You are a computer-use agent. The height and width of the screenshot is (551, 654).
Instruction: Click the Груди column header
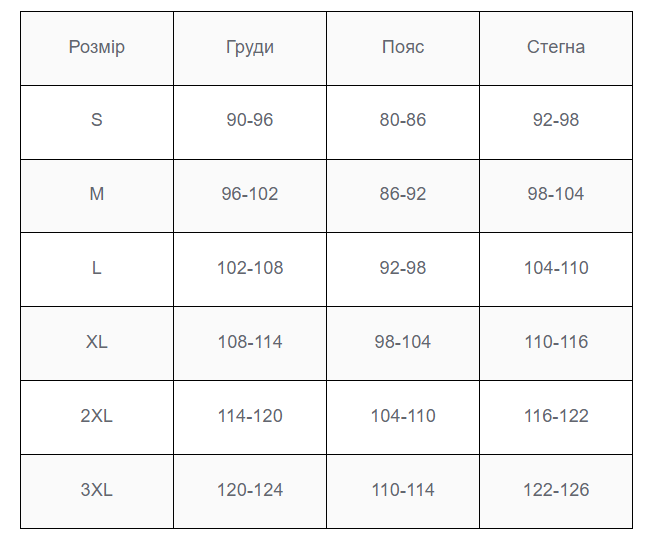click(x=250, y=48)
